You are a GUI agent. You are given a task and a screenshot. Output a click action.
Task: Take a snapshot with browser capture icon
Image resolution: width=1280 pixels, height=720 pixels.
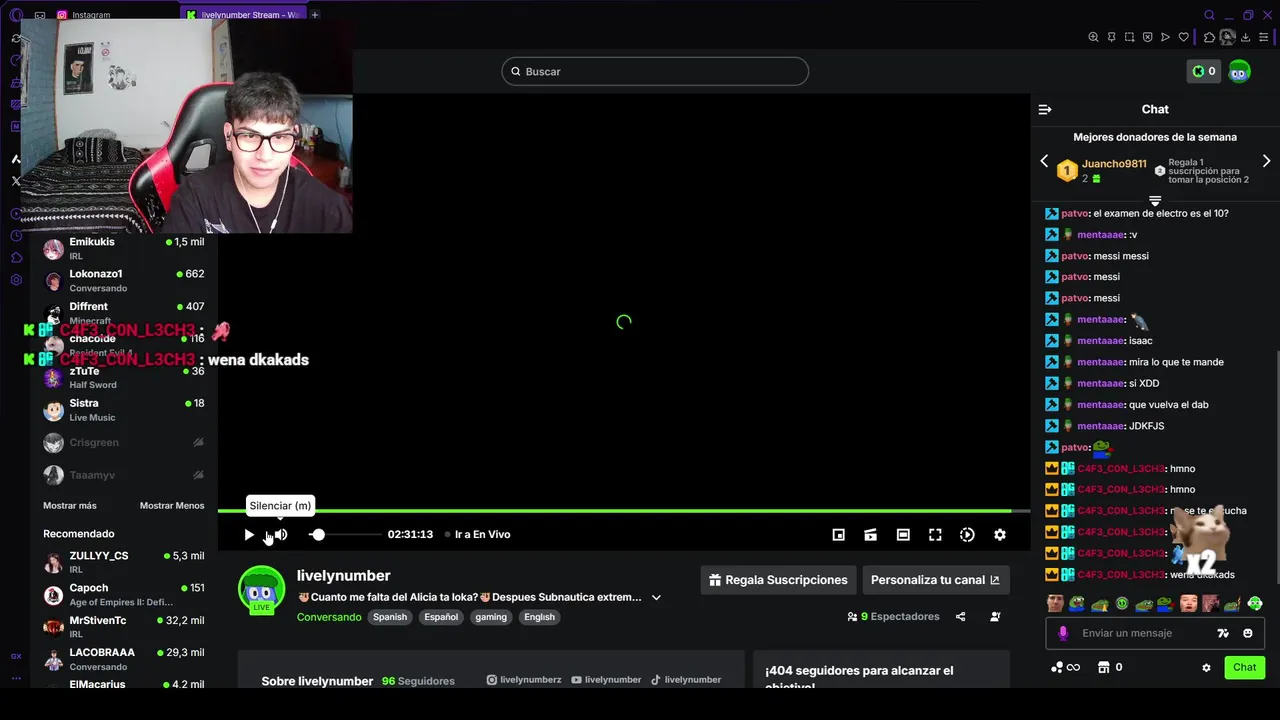click(1129, 37)
